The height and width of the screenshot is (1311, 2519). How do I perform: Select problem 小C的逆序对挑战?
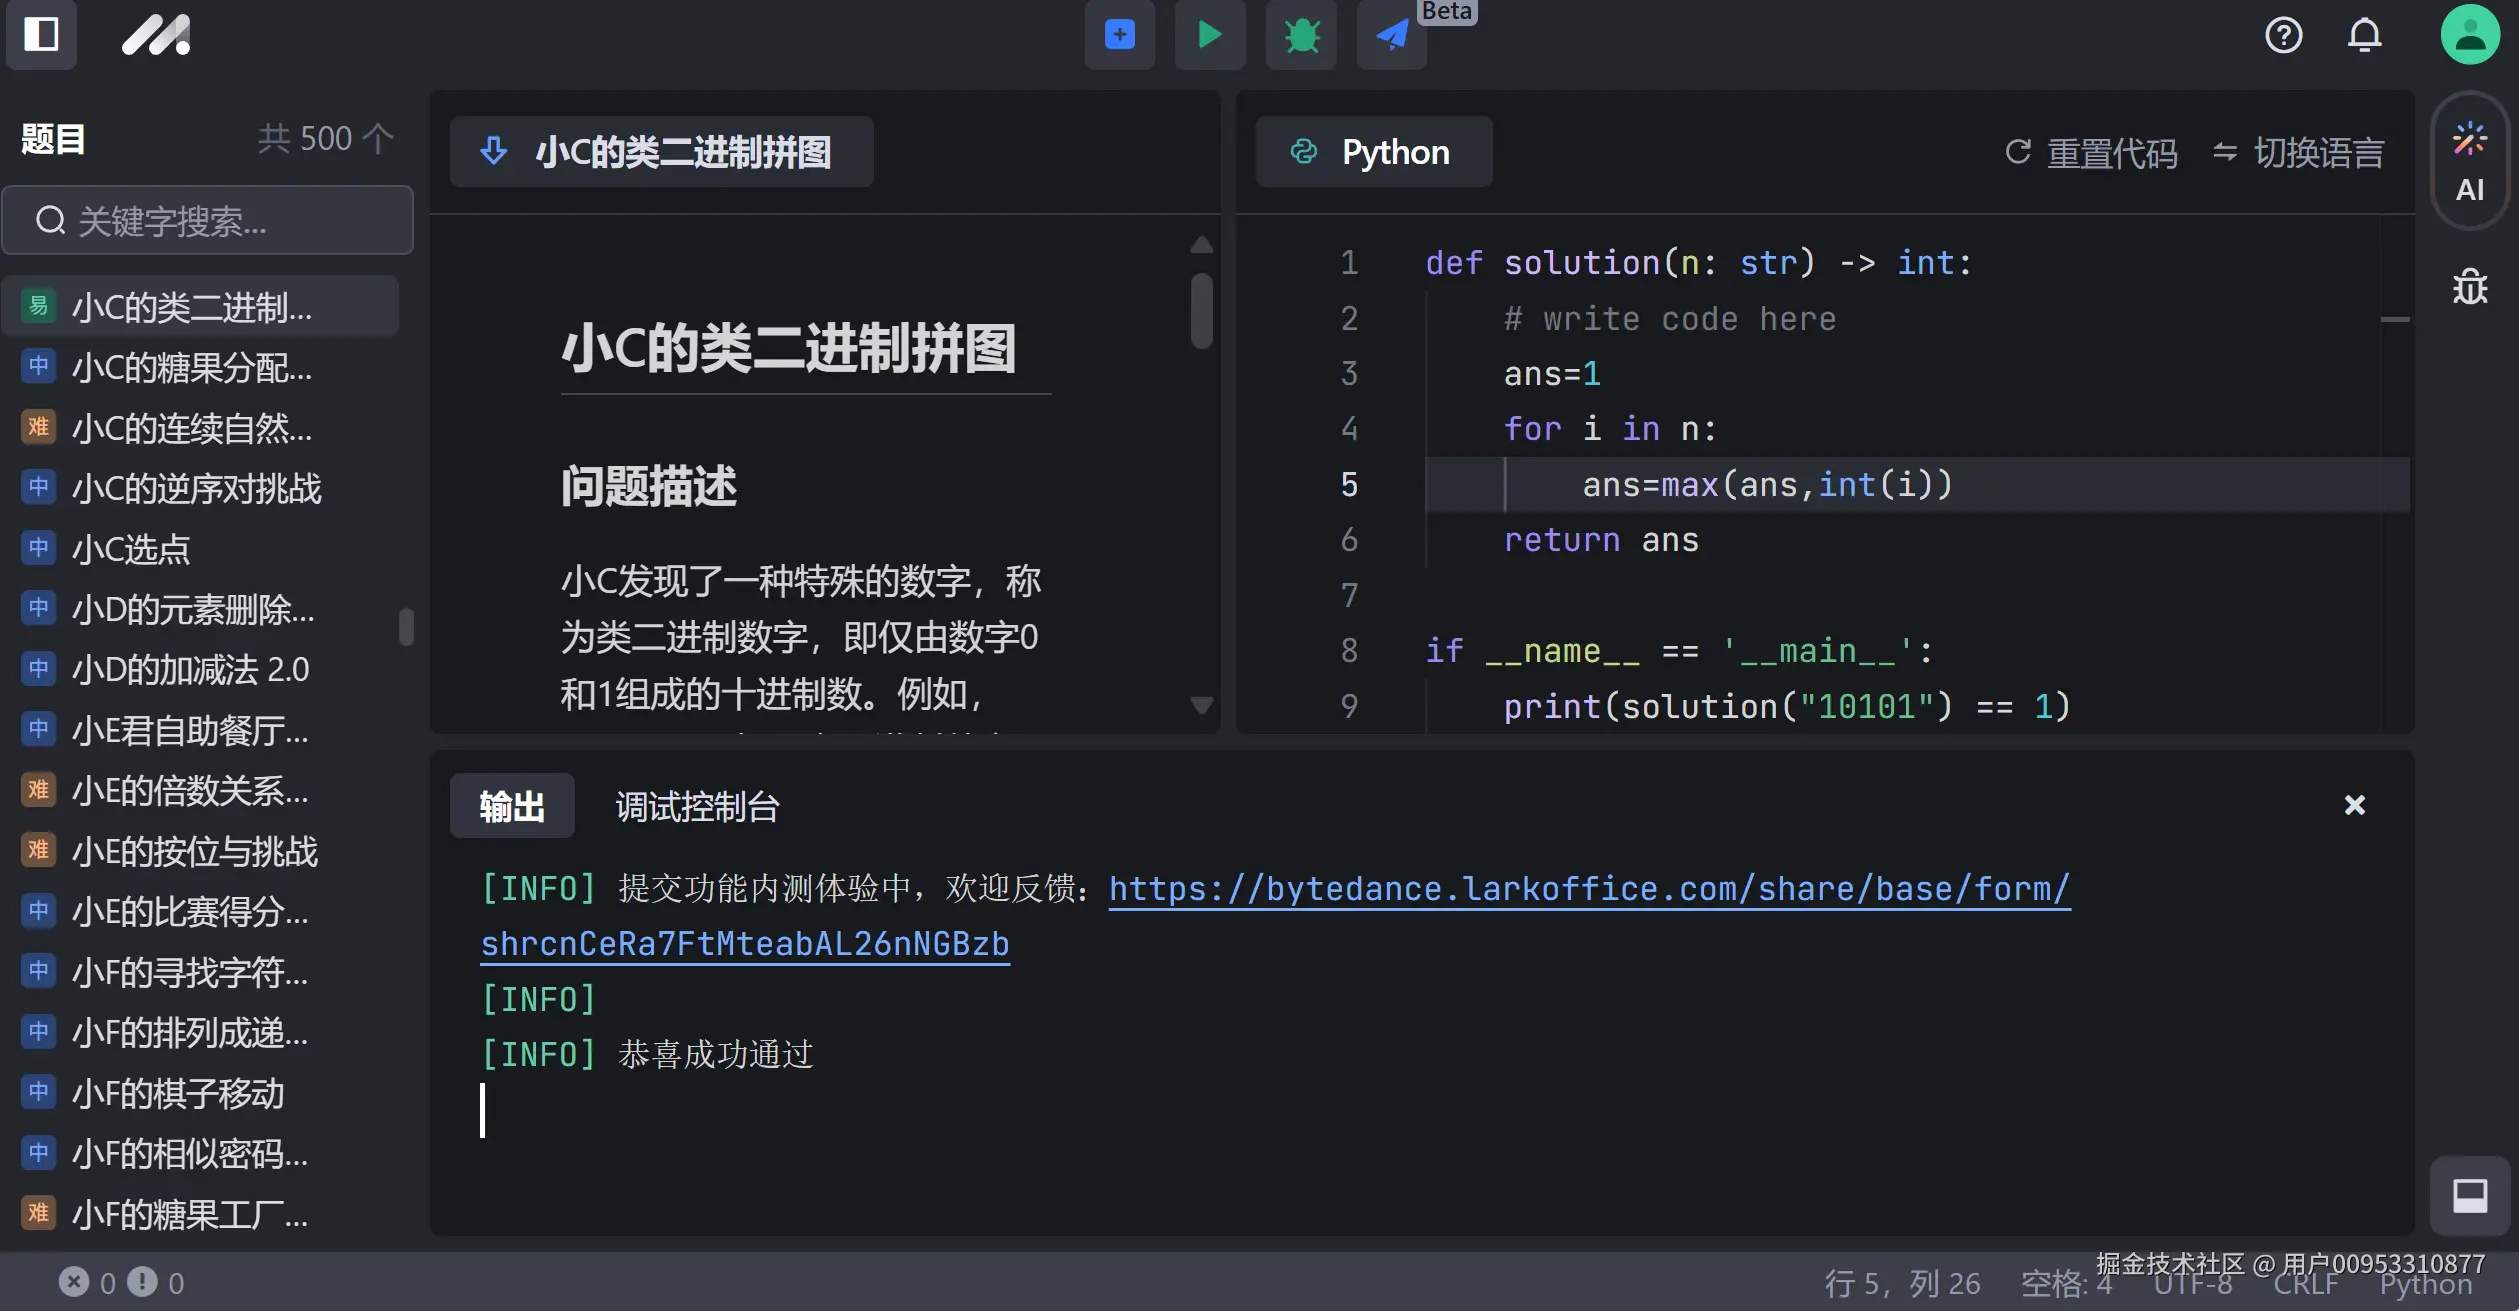coord(200,488)
